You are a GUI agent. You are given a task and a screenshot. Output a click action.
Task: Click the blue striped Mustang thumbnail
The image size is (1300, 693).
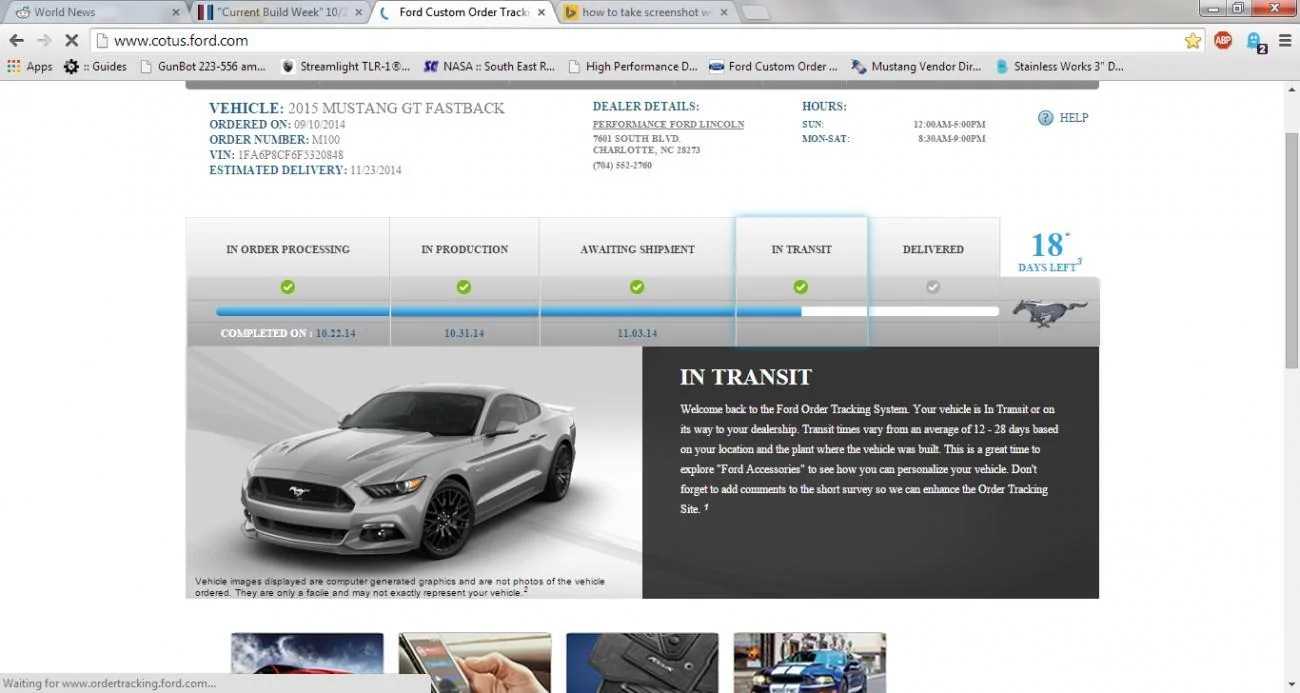tap(810, 662)
